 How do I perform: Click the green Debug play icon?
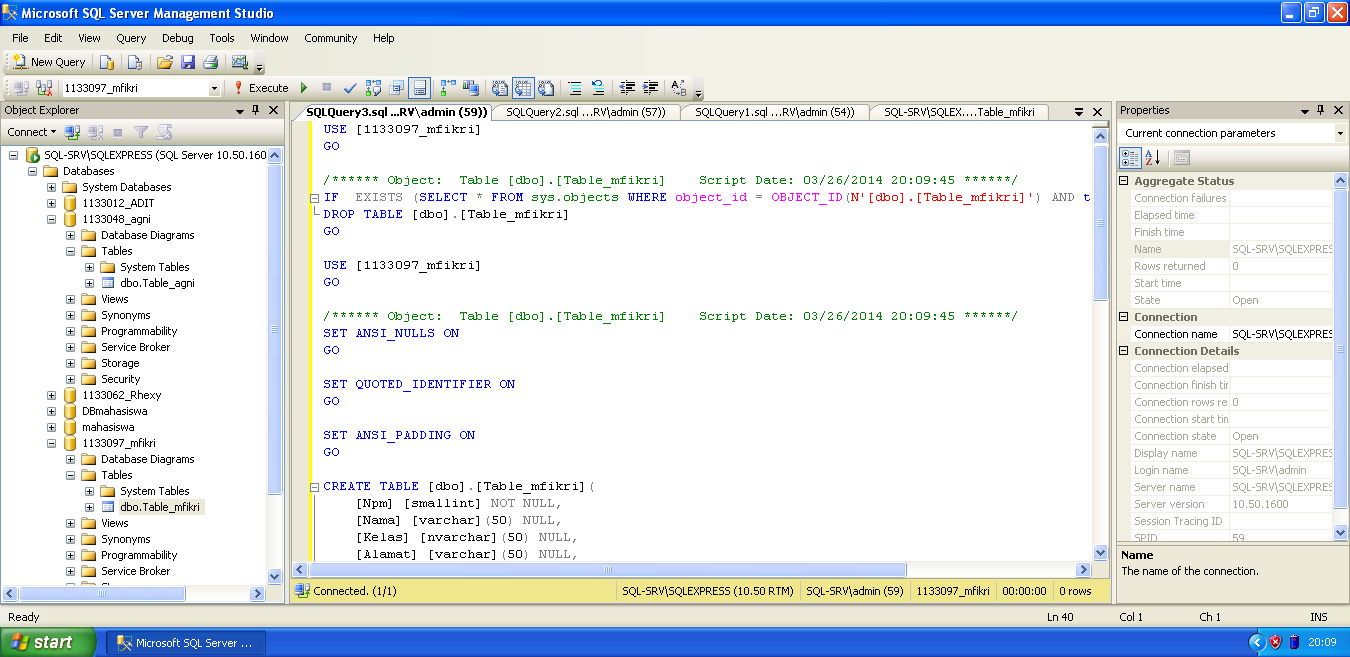304,88
